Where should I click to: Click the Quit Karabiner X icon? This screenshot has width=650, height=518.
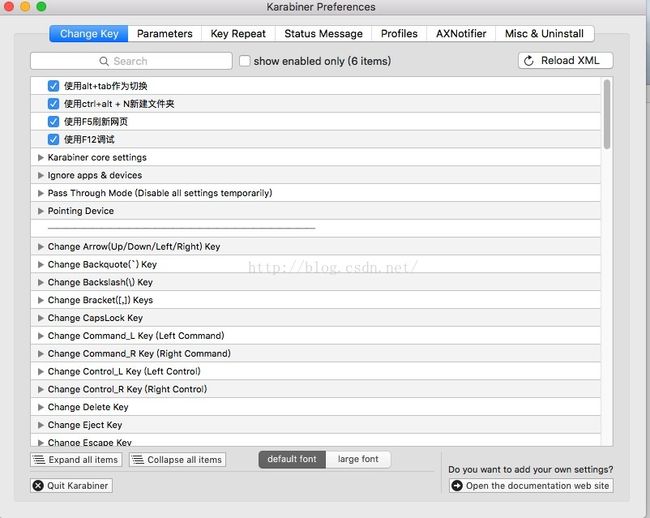(38, 486)
